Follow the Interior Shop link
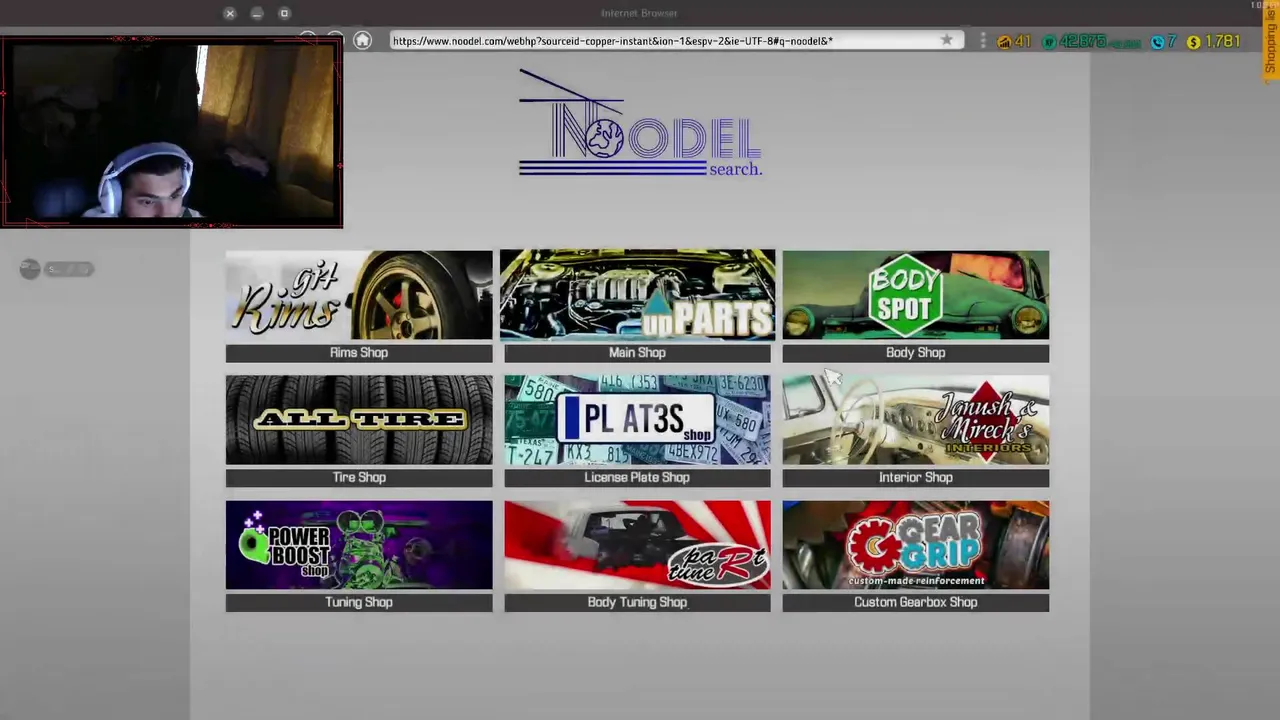The height and width of the screenshot is (720, 1280). click(916, 478)
